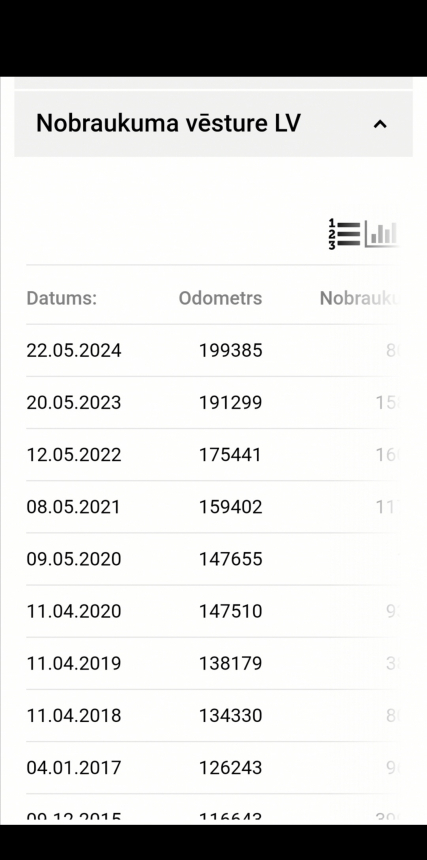Select the 09.05.2020 date entry
This screenshot has width=427, height=860.
pos(73,559)
